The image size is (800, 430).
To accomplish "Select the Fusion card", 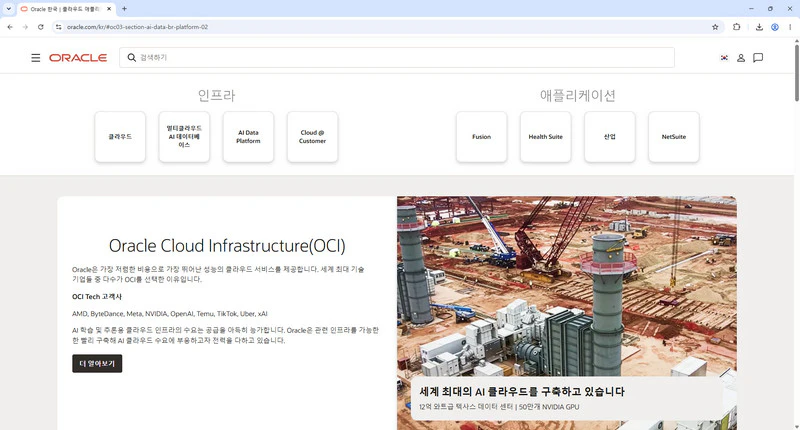I will pyautogui.click(x=482, y=137).
